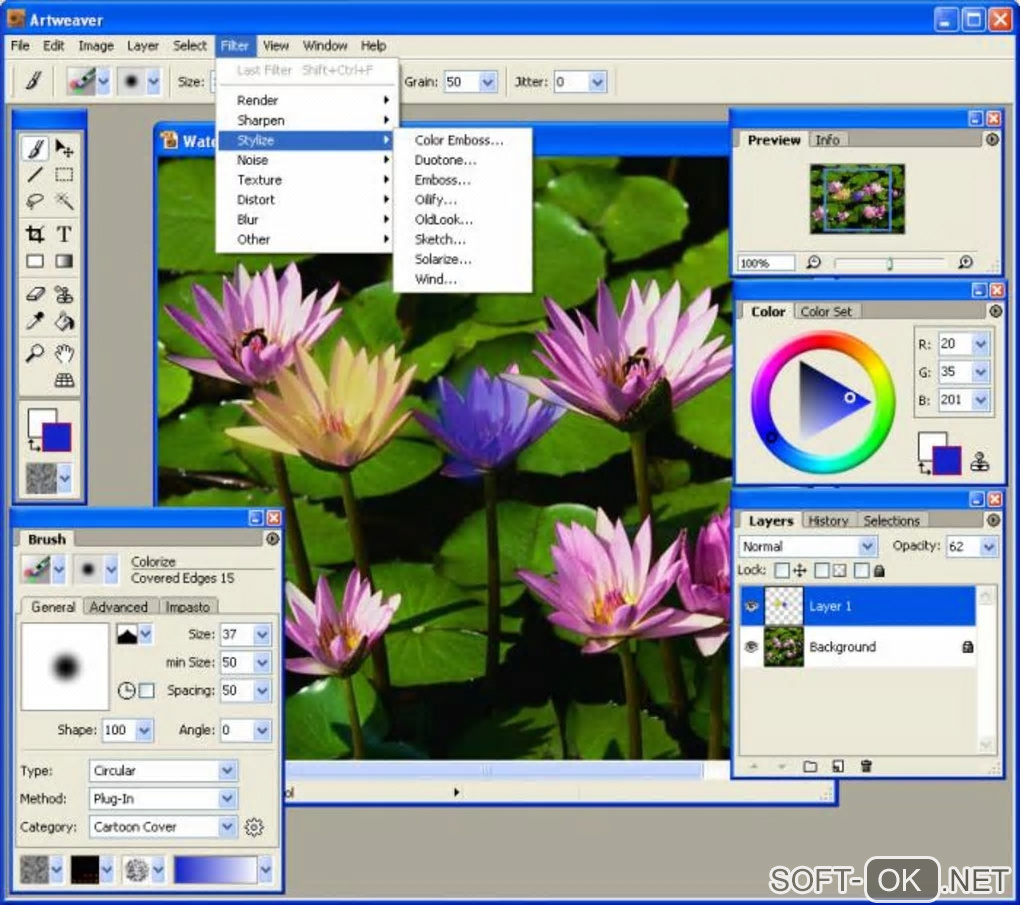Select the Text tool

click(64, 234)
